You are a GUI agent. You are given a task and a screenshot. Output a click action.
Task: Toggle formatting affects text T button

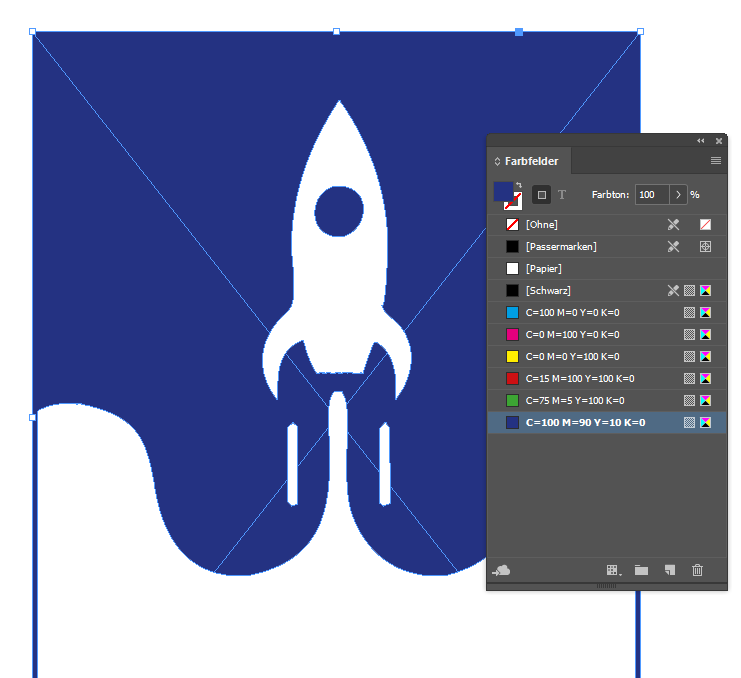[561, 195]
